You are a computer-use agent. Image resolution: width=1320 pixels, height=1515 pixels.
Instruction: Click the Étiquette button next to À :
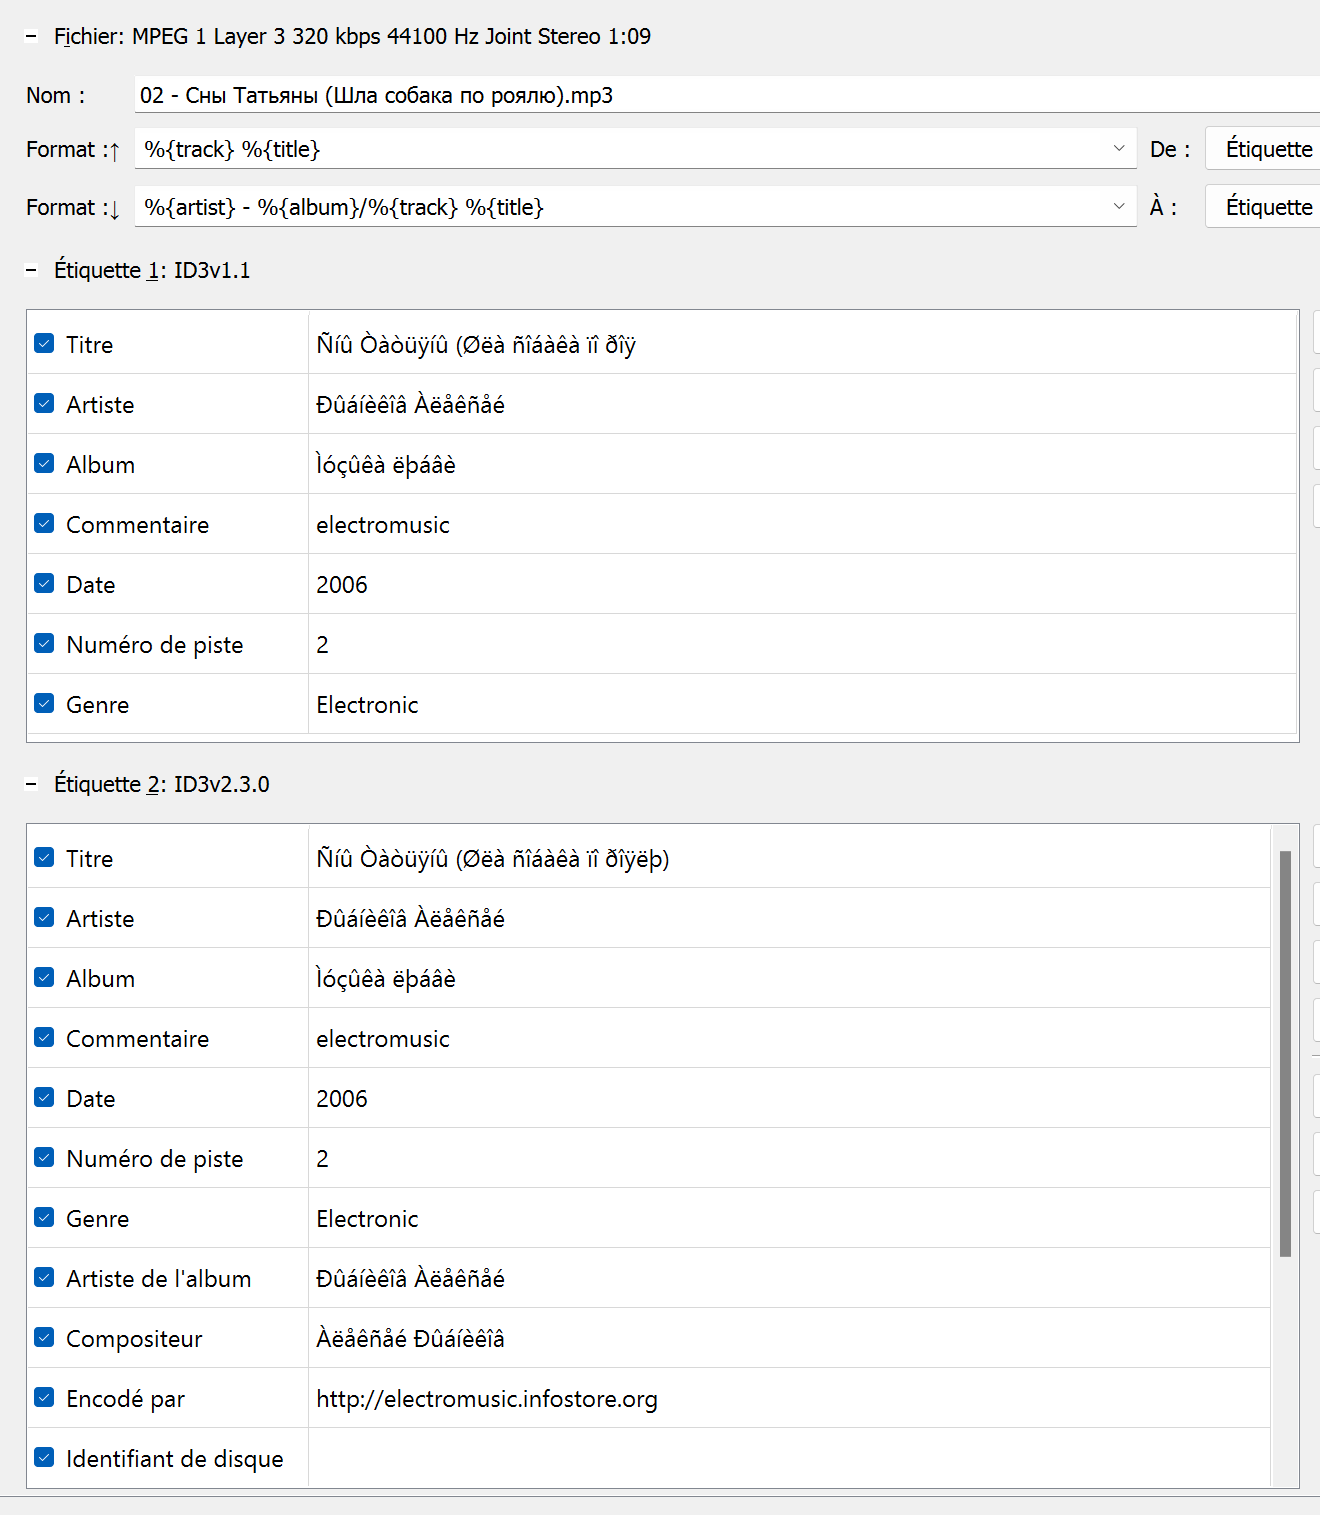coord(1263,207)
